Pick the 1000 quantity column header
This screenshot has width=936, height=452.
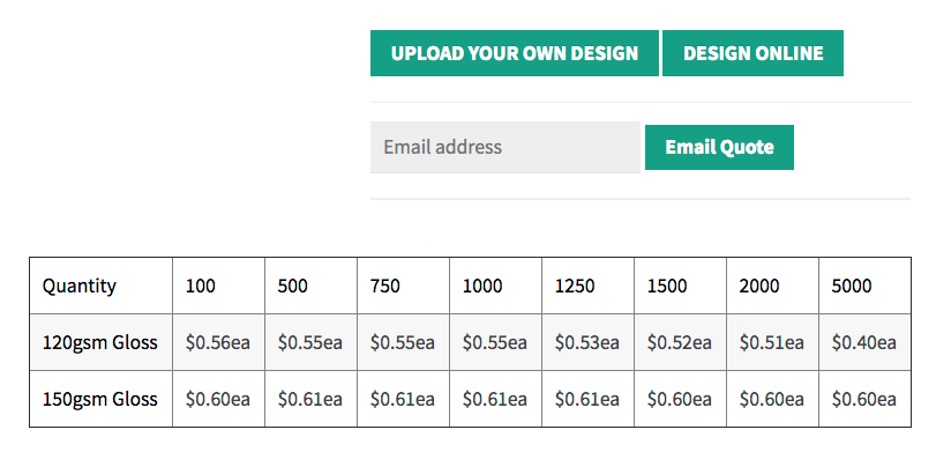coord(482,286)
